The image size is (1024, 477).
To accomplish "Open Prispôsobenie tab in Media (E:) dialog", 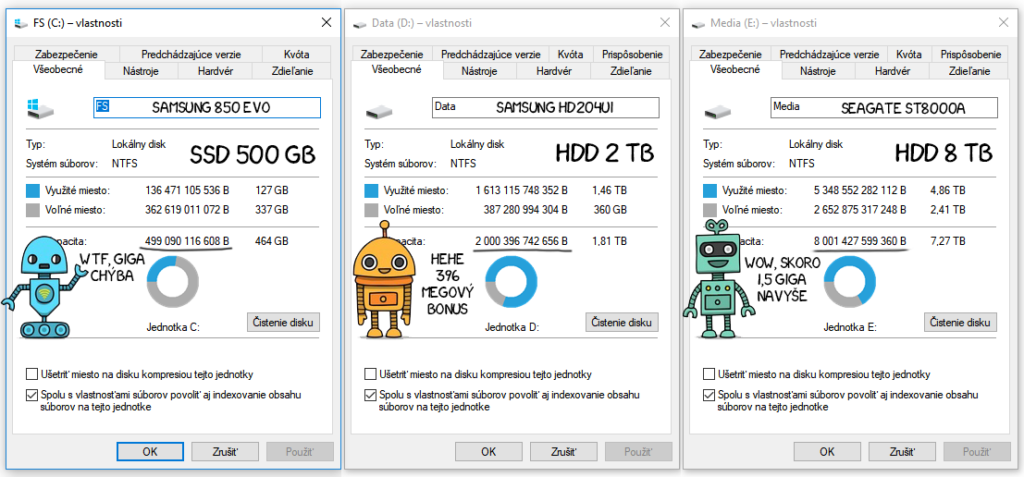I will tap(968, 54).
